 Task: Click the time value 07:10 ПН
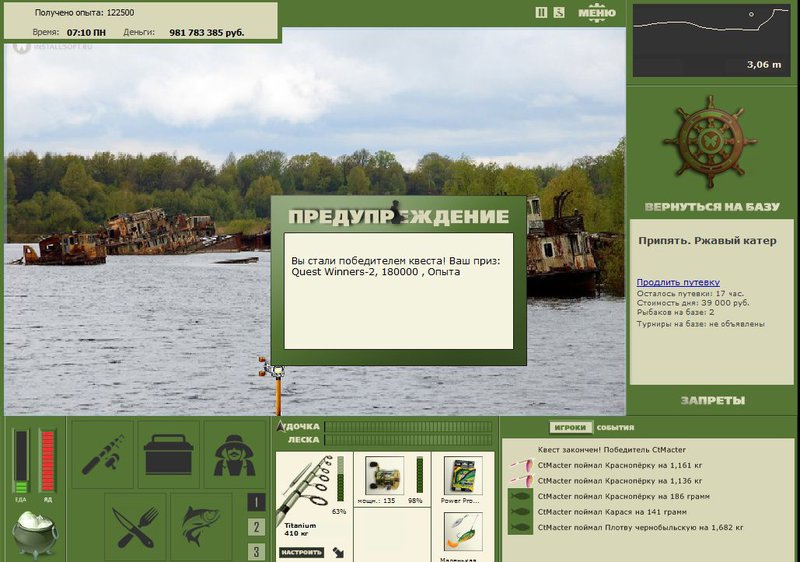[x=86, y=33]
